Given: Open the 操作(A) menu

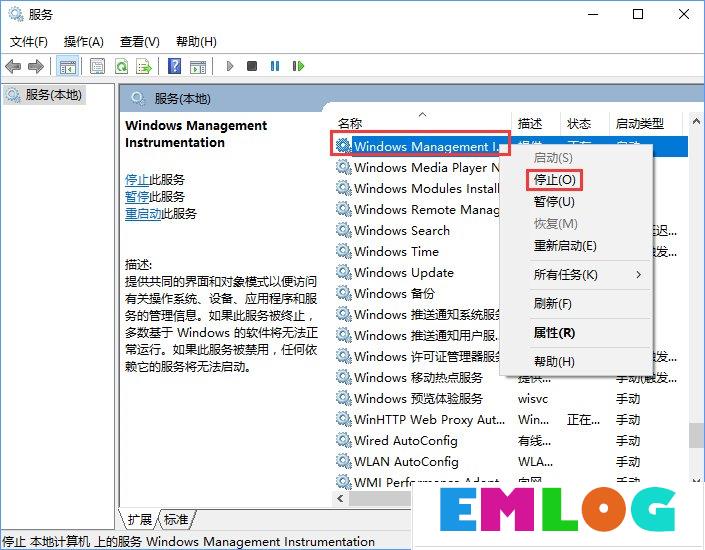Looking at the screenshot, I should pyautogui.click(x=84, y=42).
